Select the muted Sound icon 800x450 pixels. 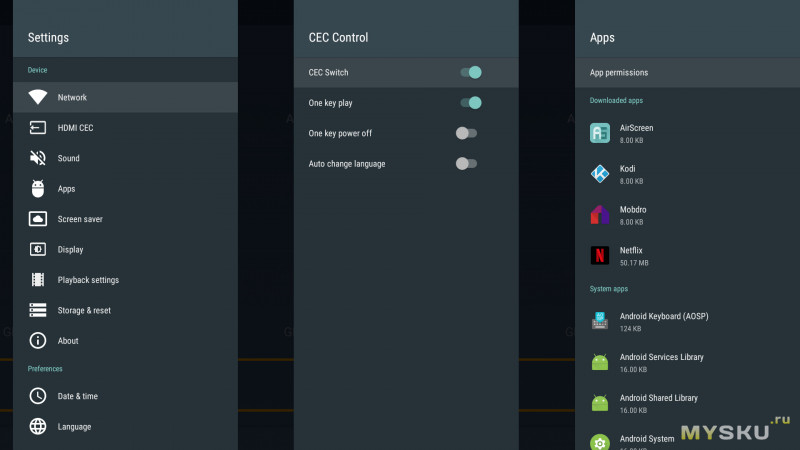[x=38, y=158]
